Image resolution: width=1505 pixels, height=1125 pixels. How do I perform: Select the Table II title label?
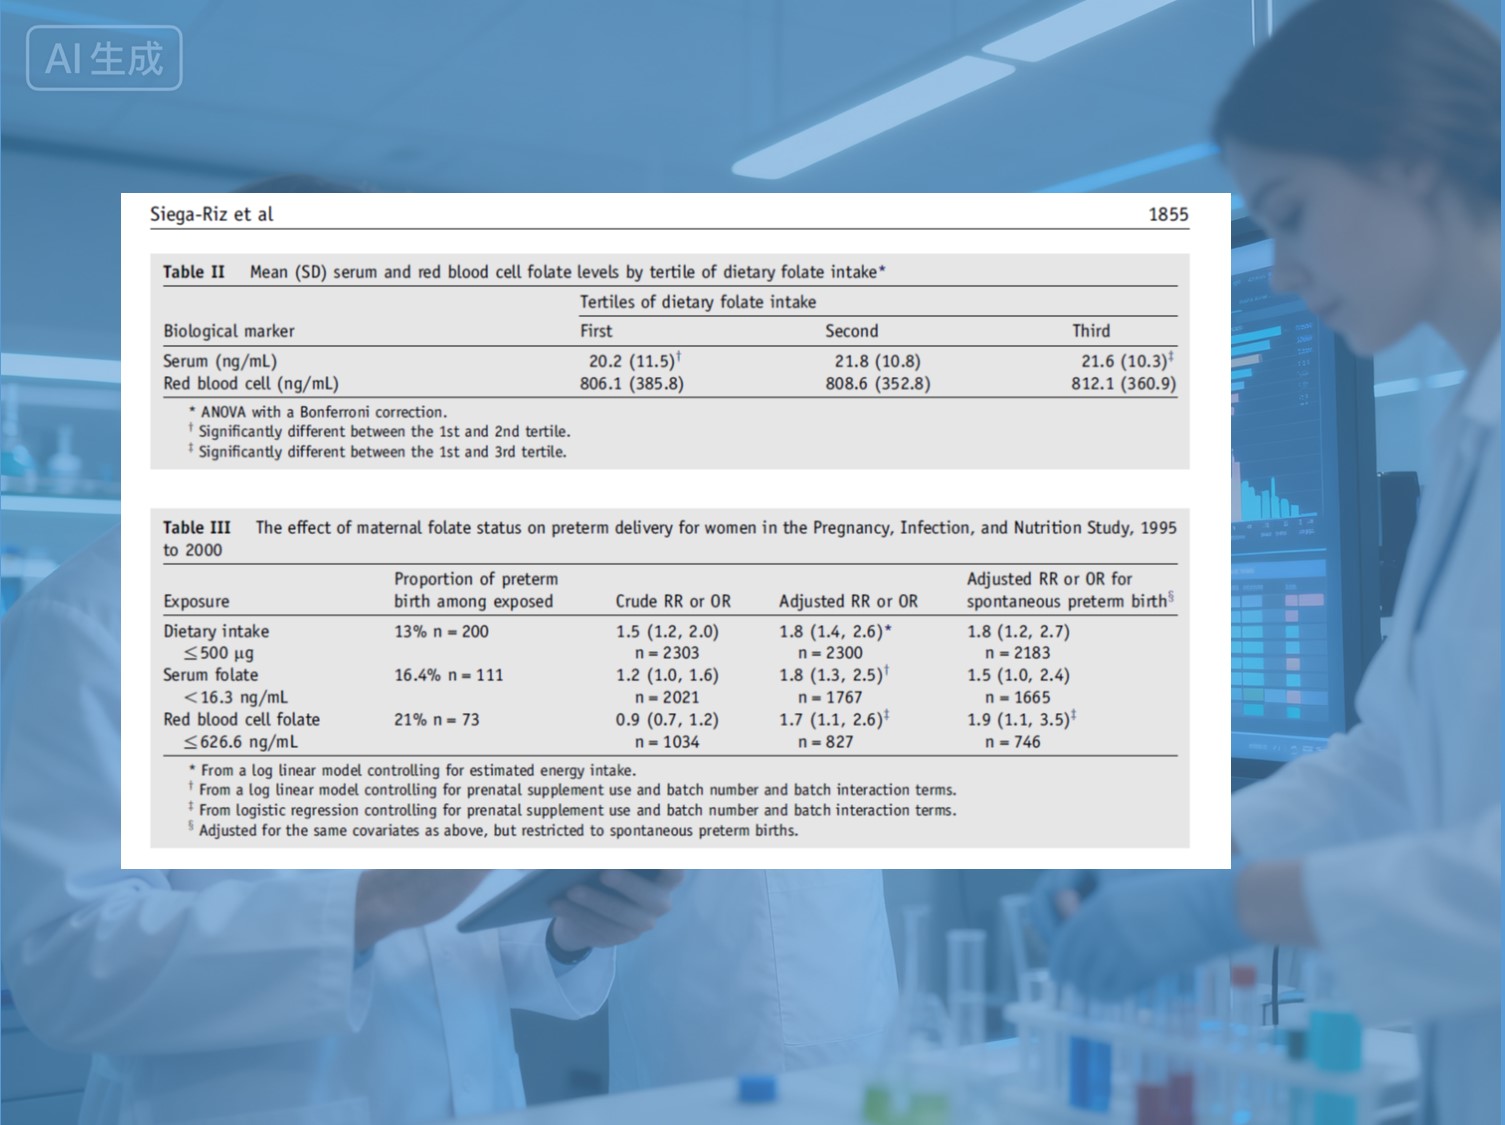194,272
